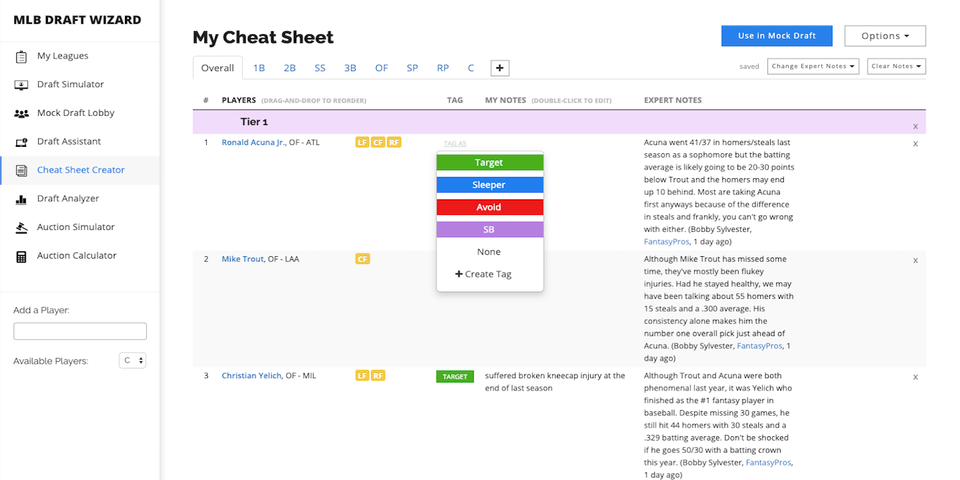Remove Tier 1 row with its x
Image resolution: width=960 pixels, height=480 pixels.
pyautogui.click(x=915, y=127)
